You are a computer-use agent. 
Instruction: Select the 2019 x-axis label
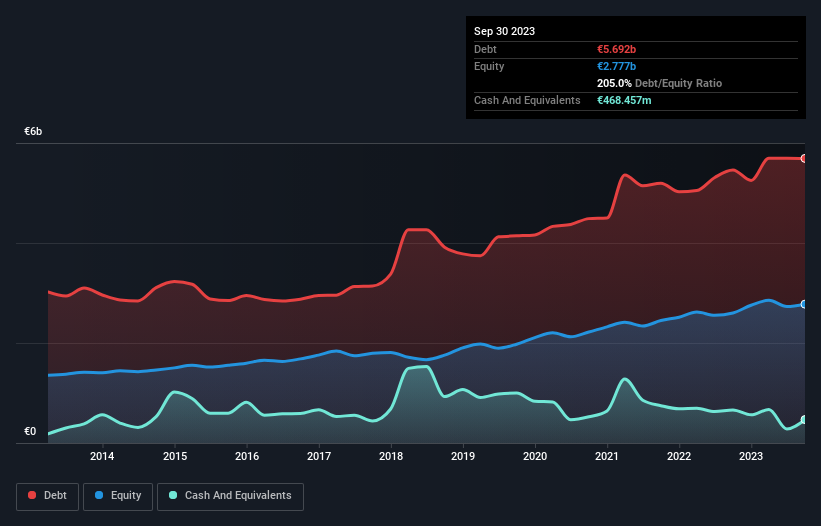click(463, 456)
